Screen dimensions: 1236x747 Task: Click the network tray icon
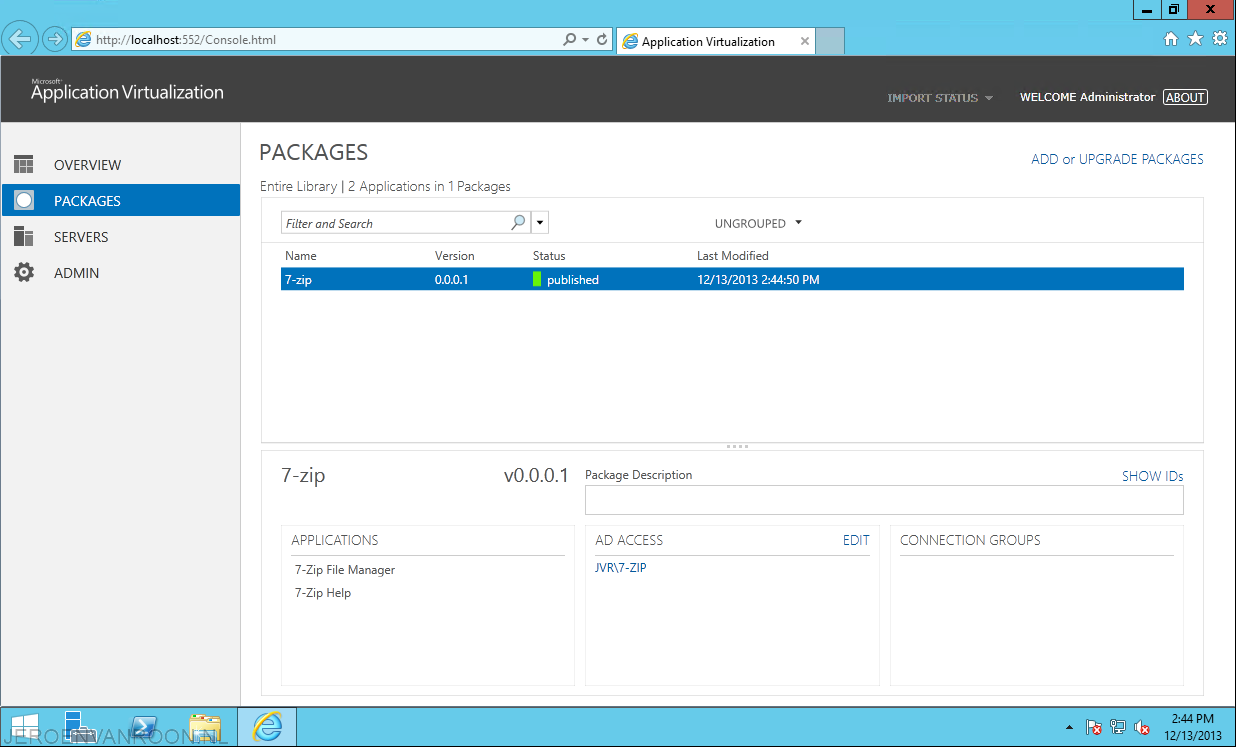[1118, 728]
